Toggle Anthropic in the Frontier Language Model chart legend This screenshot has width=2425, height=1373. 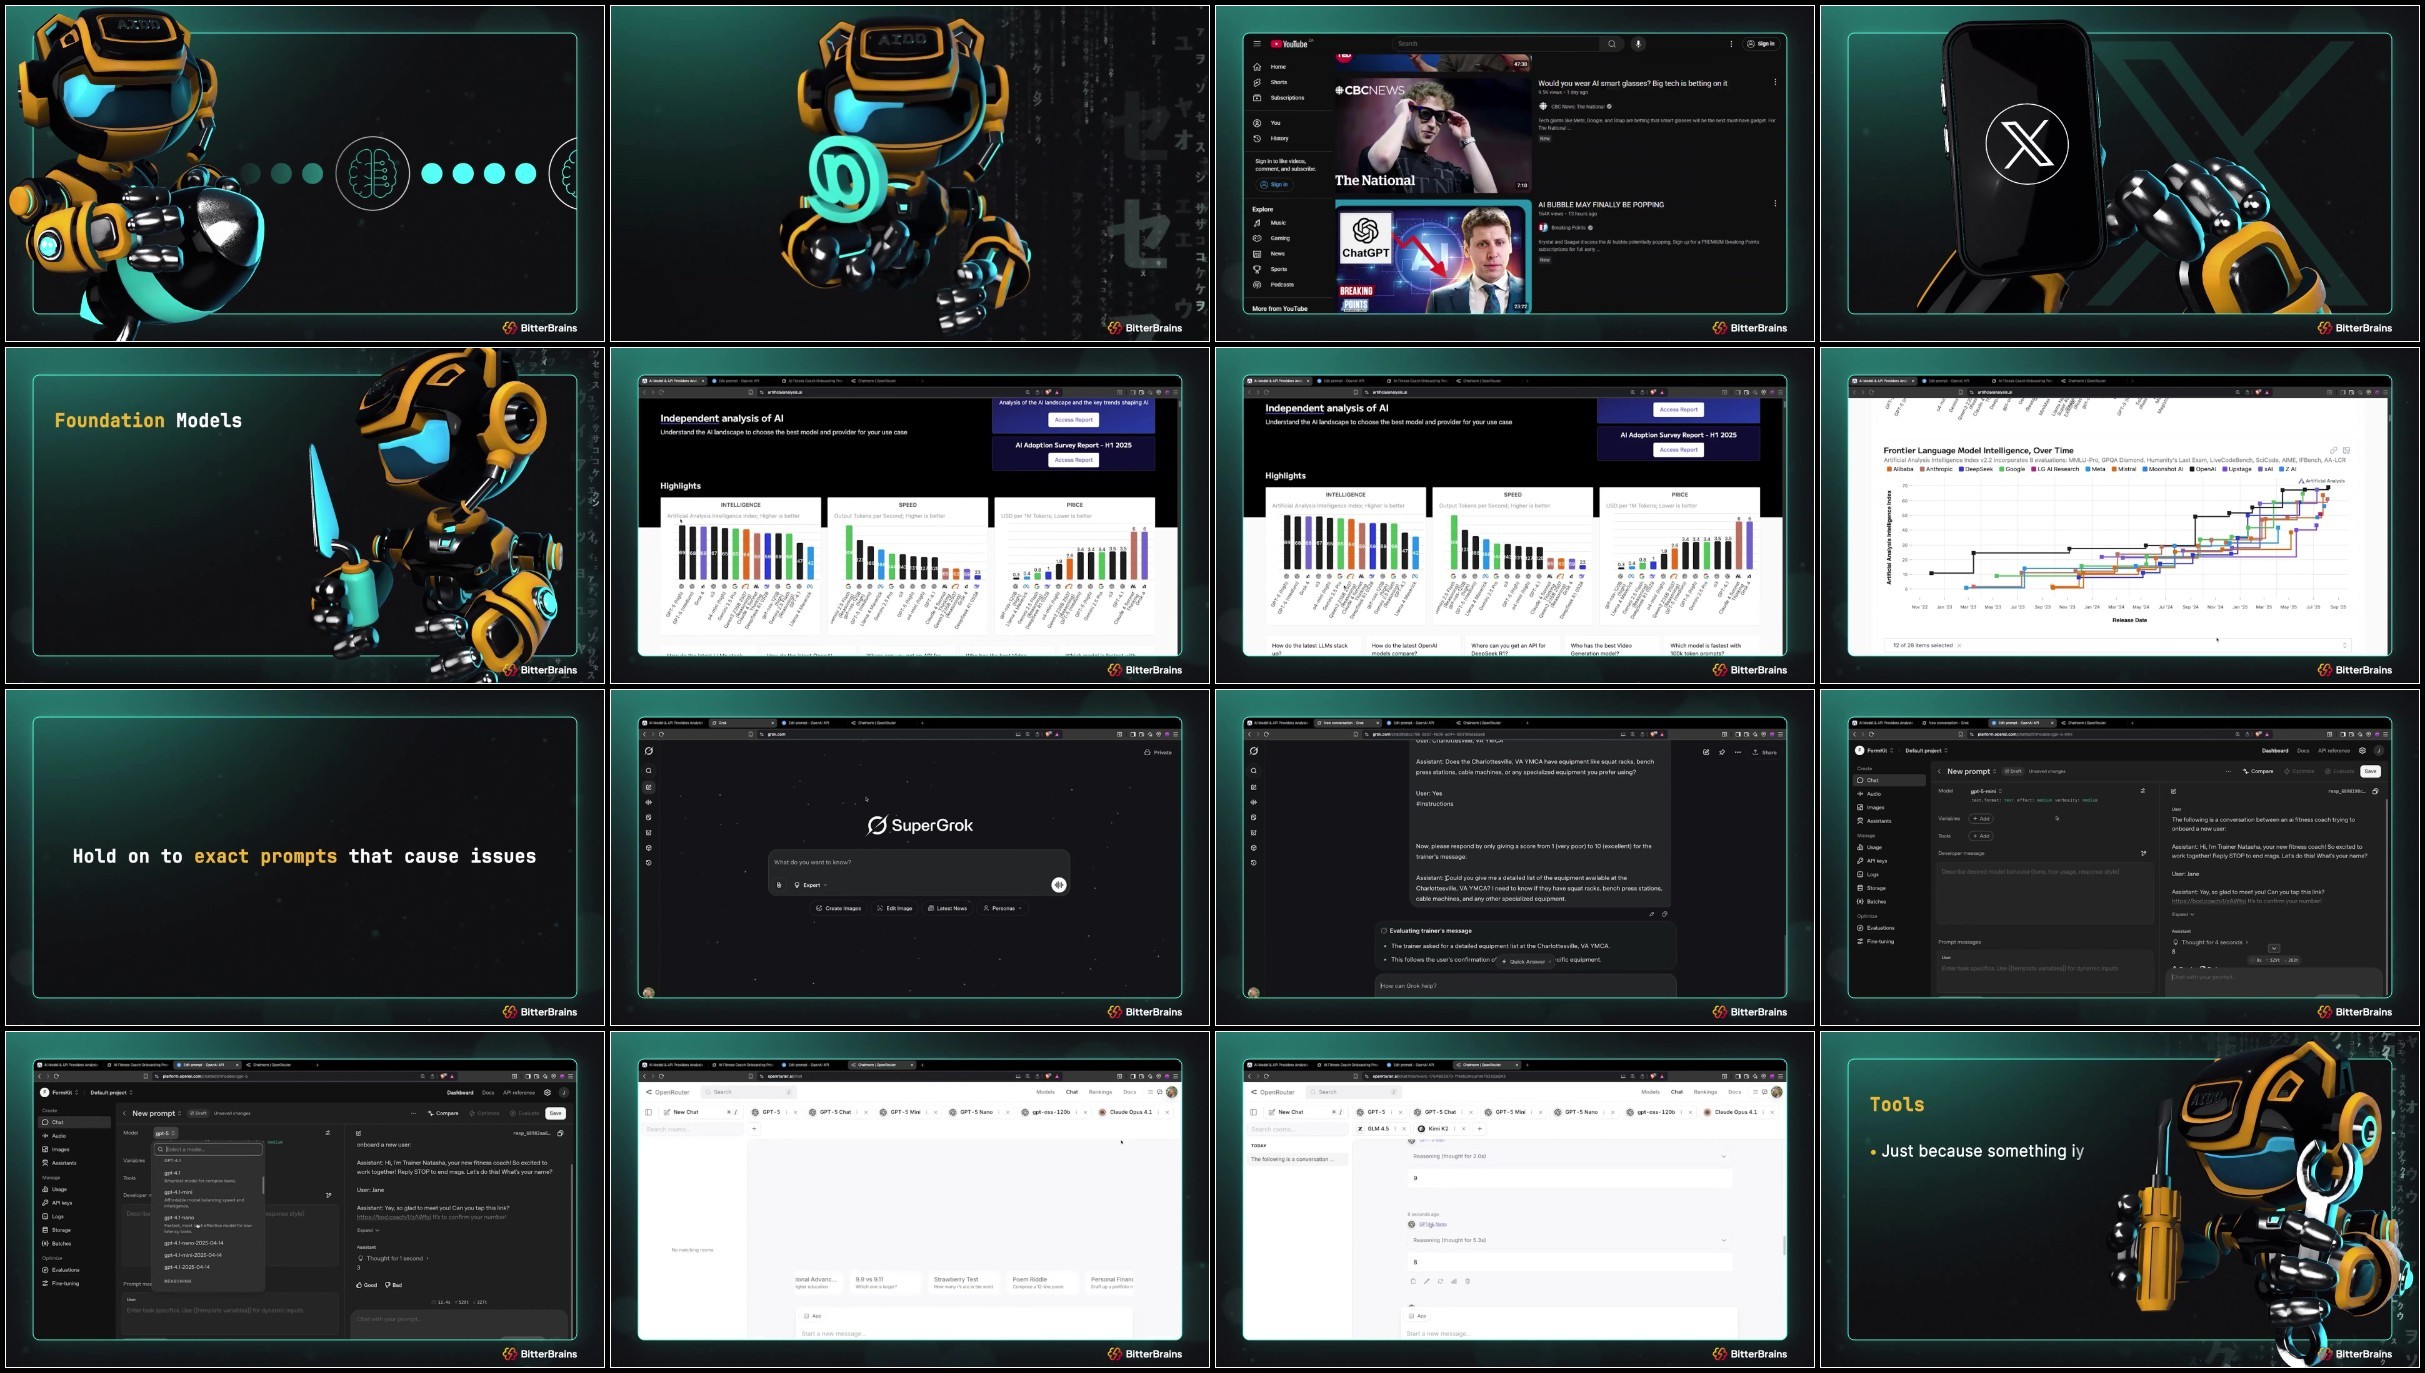(1935, 469)
